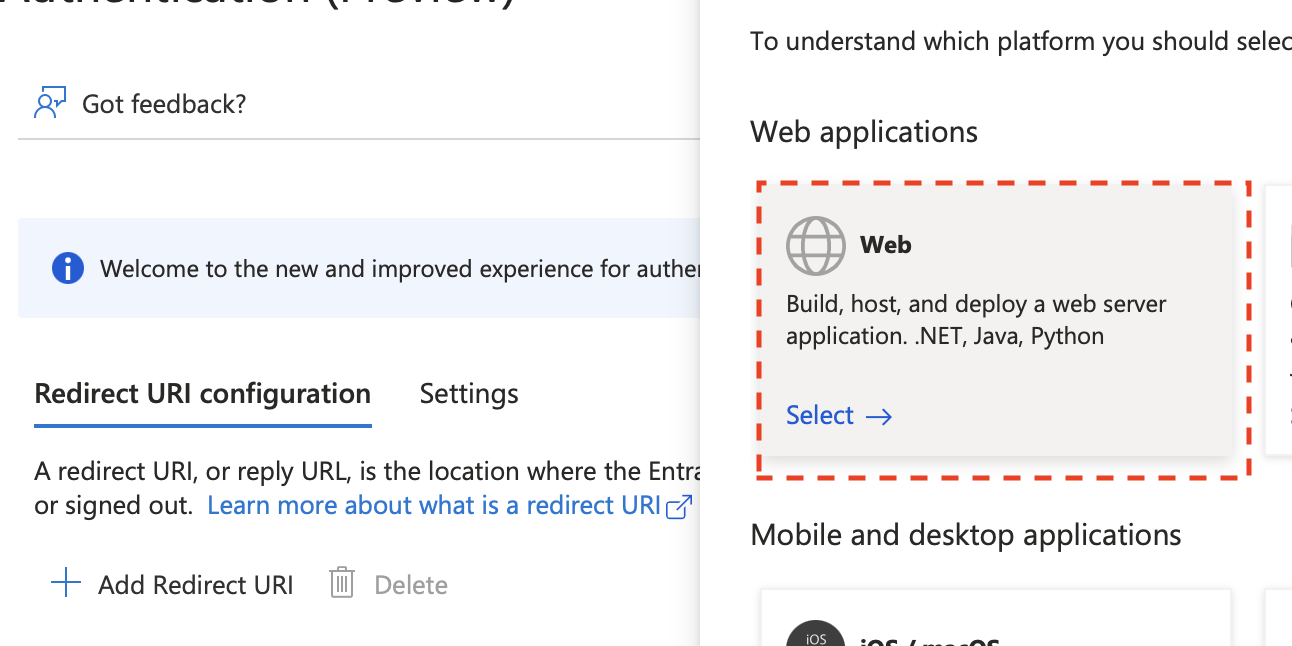Click the plus icon for Add Redirect URI
Image resolution: width=1292 pixels, height=646 pixels.
[x=66, y=584]
